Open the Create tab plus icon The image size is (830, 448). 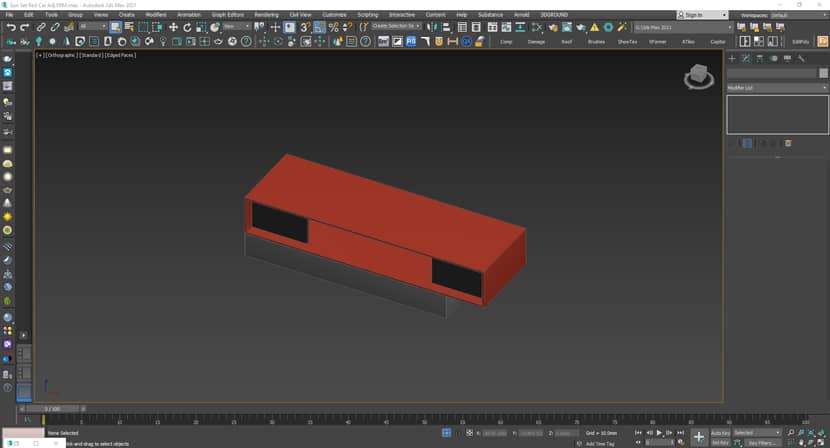[x=732, y=59]
